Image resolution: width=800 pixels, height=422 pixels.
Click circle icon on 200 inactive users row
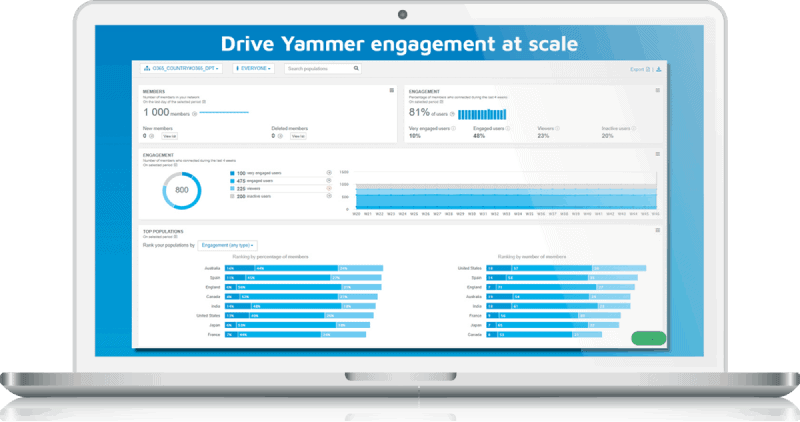tap(329, 196)
